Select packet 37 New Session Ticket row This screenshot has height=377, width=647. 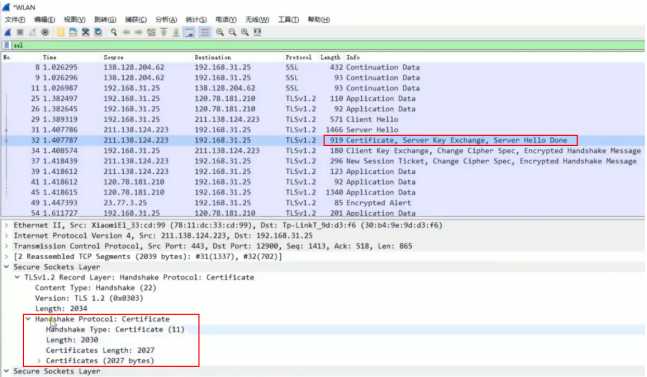point(323,161)
